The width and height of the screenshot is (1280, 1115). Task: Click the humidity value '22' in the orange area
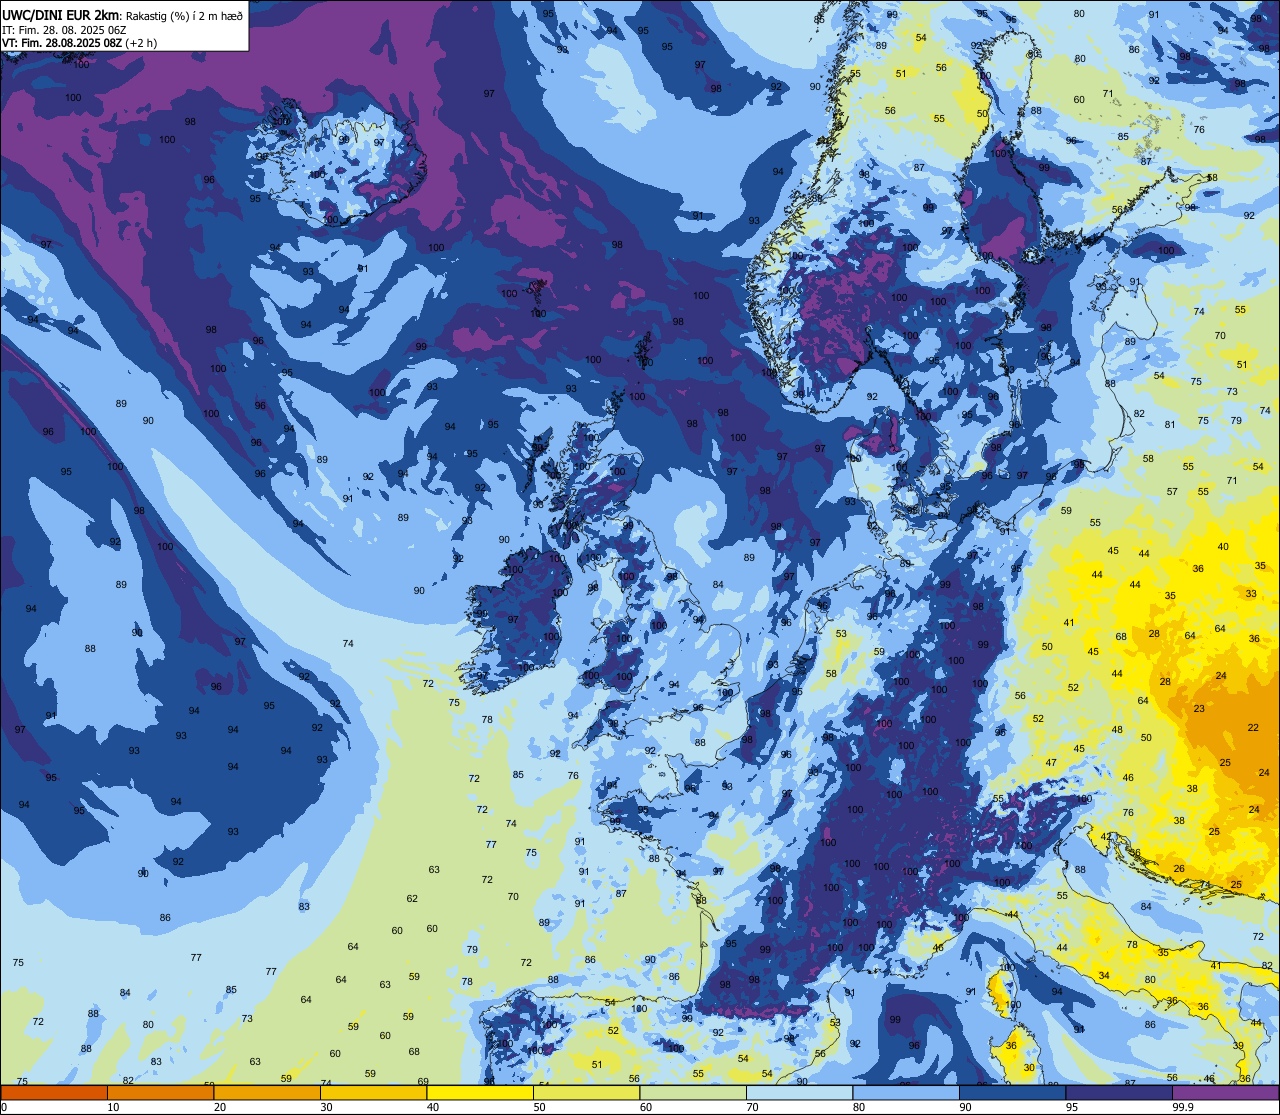tap(1253, 727)
